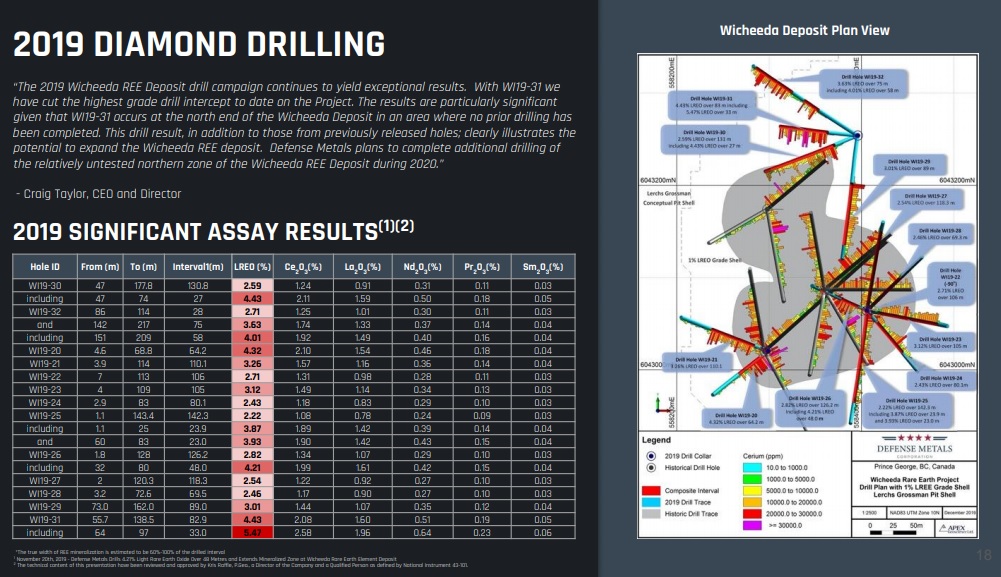Click the '1% LREO Grade Shell' map label

point(714,260)
